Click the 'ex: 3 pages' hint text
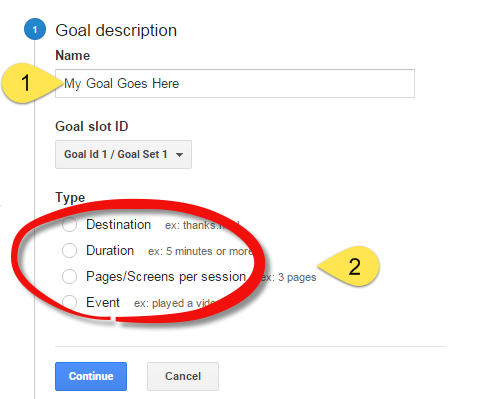Viewport: 500px width, 399px height. pos(289,277)
